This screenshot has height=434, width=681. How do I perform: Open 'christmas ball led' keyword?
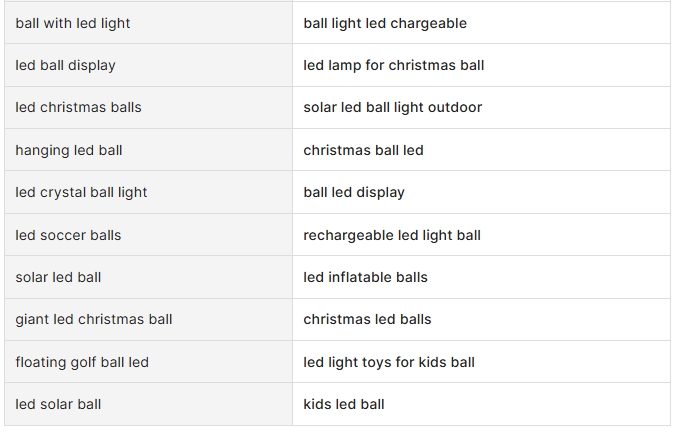[x=363, y=150]
